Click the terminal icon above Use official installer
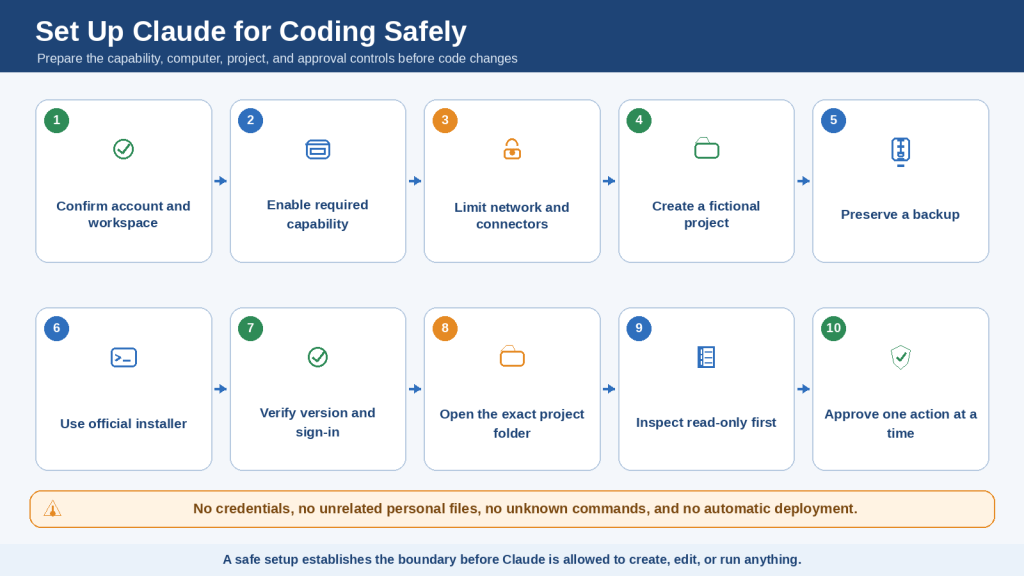The width and height of the screenshot is (1024, 576). tap(123, 357)
